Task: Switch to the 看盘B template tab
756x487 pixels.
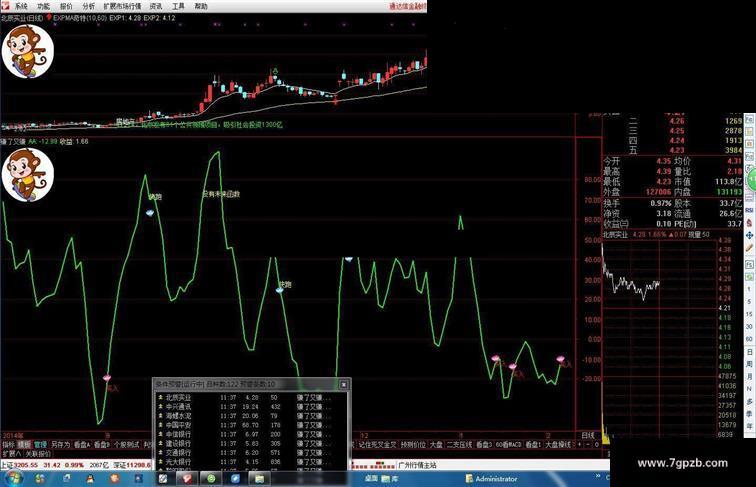Action: click(102, 445)
